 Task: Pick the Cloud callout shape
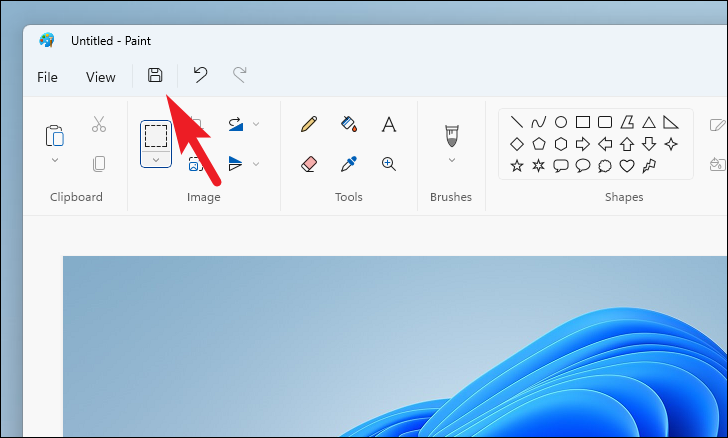coord(605,166)
